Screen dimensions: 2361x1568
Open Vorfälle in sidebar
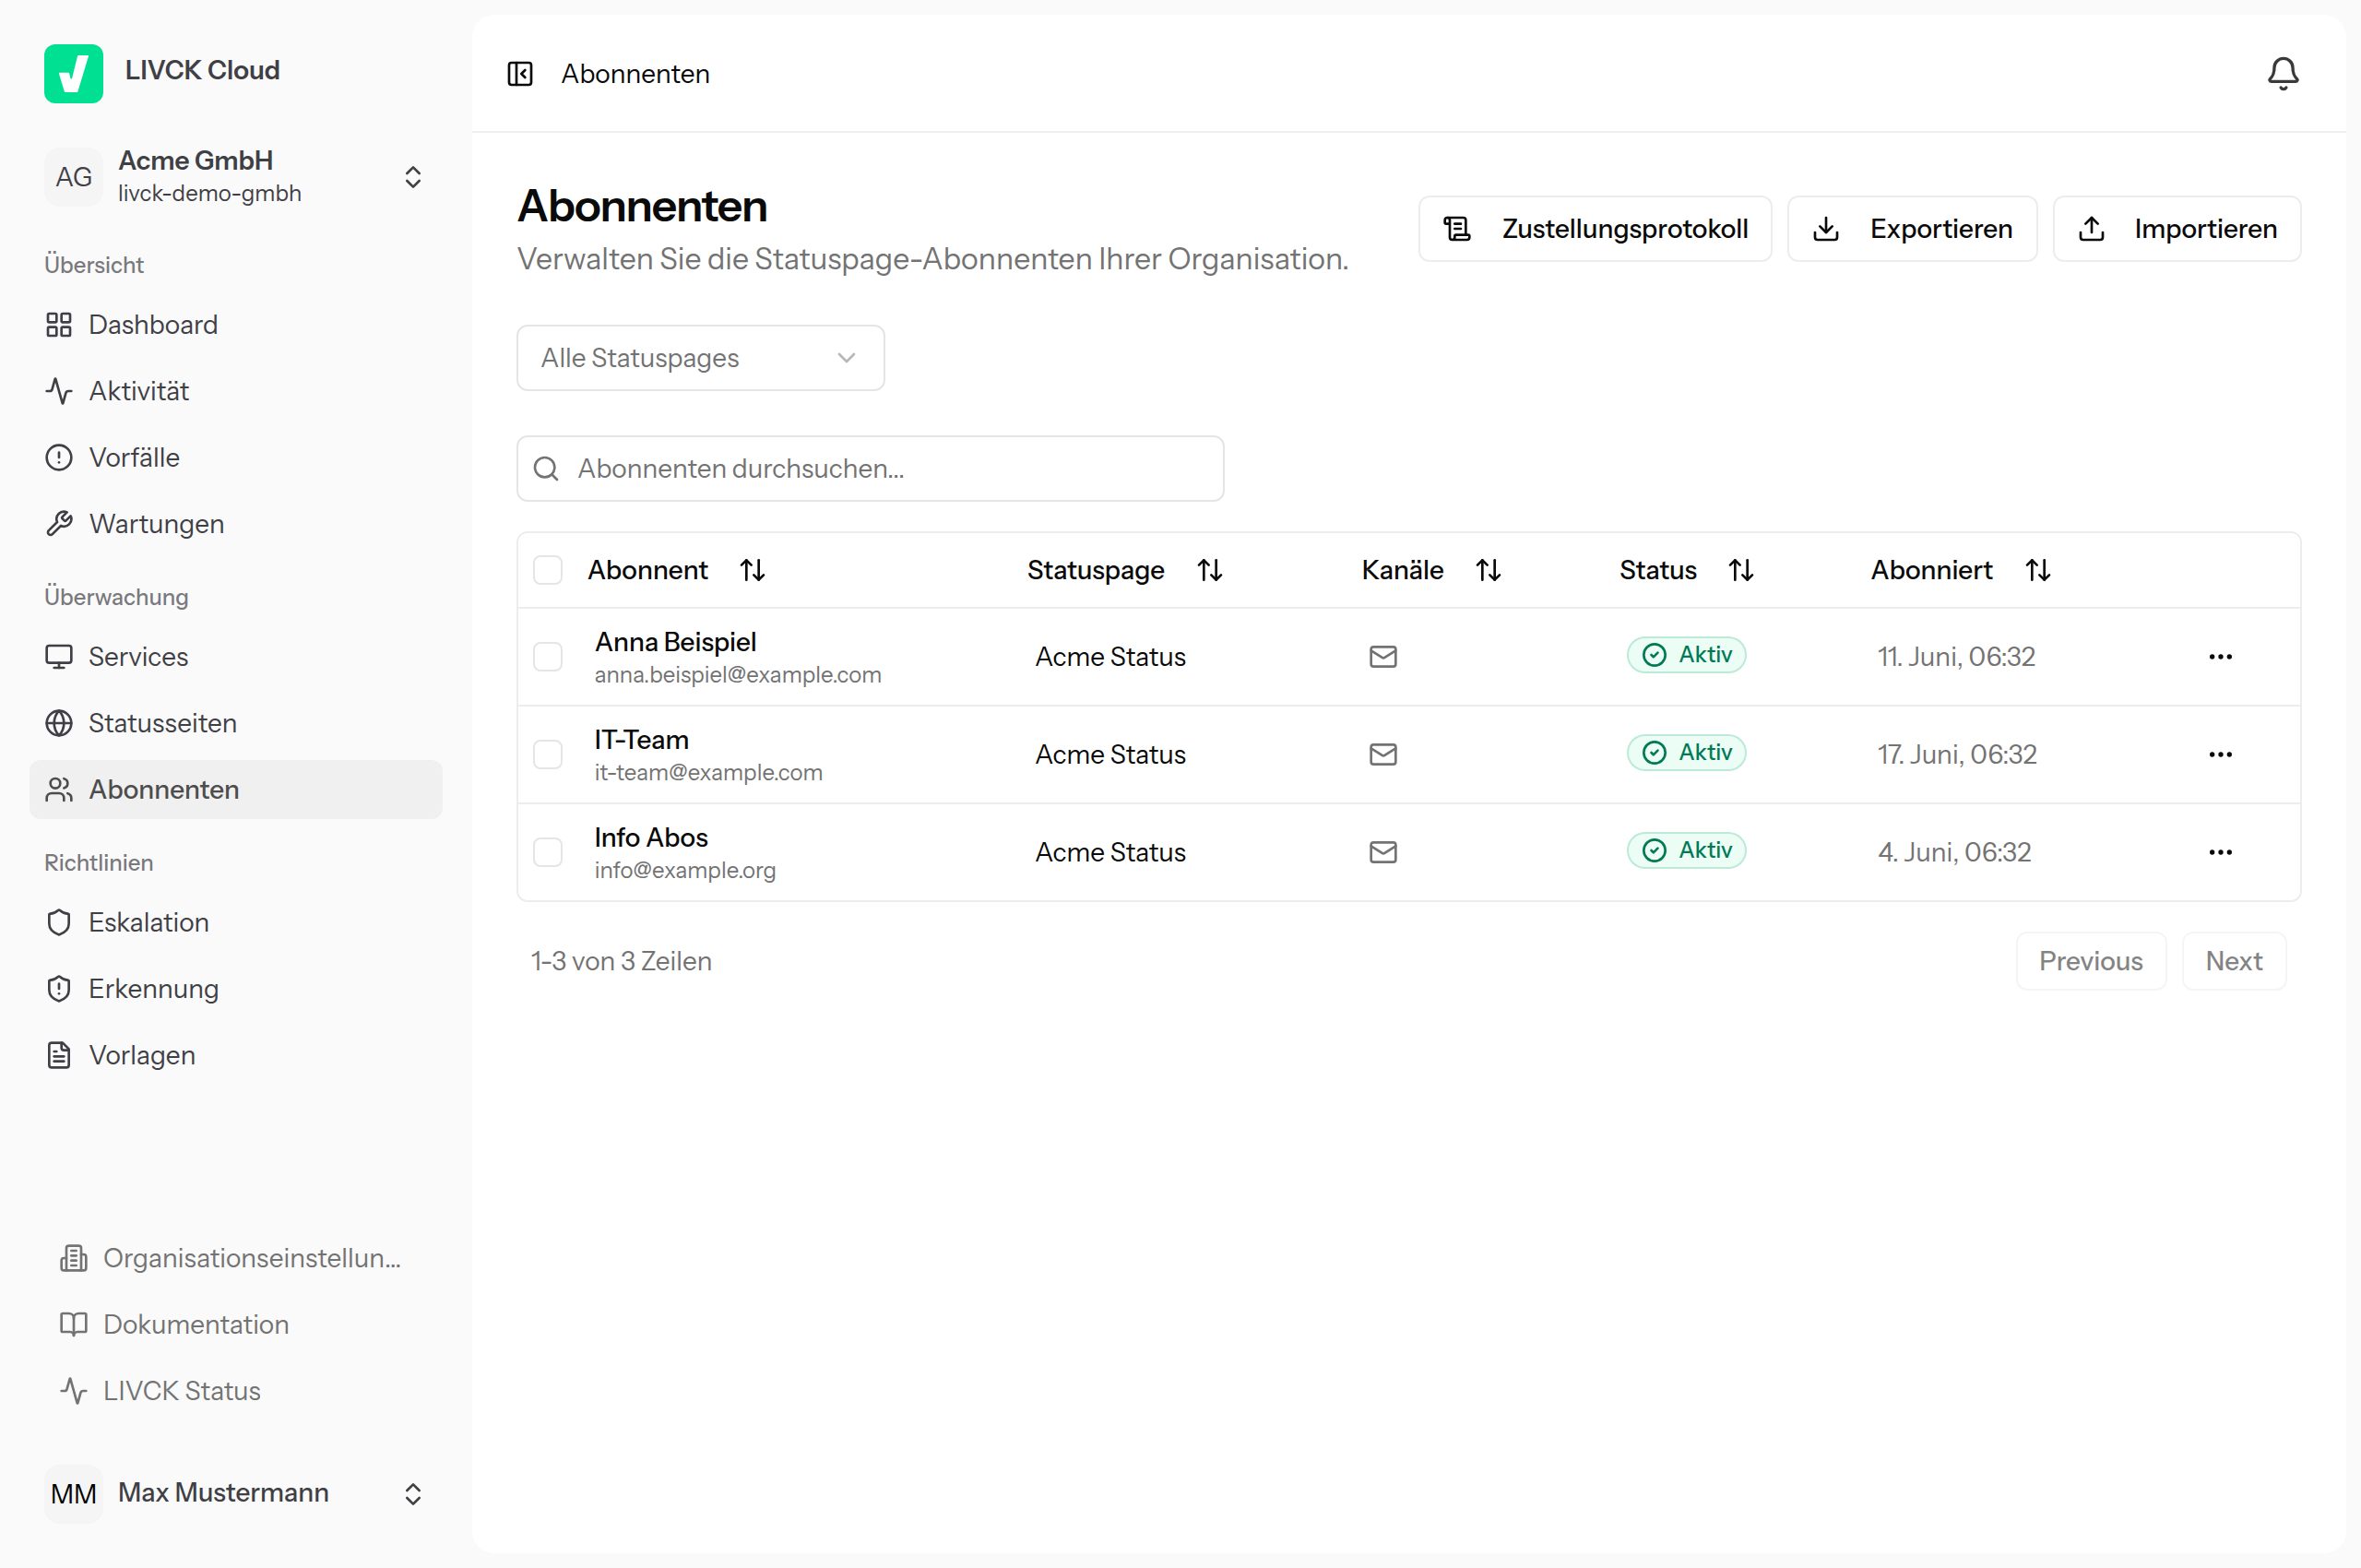[x=236, y=458]
